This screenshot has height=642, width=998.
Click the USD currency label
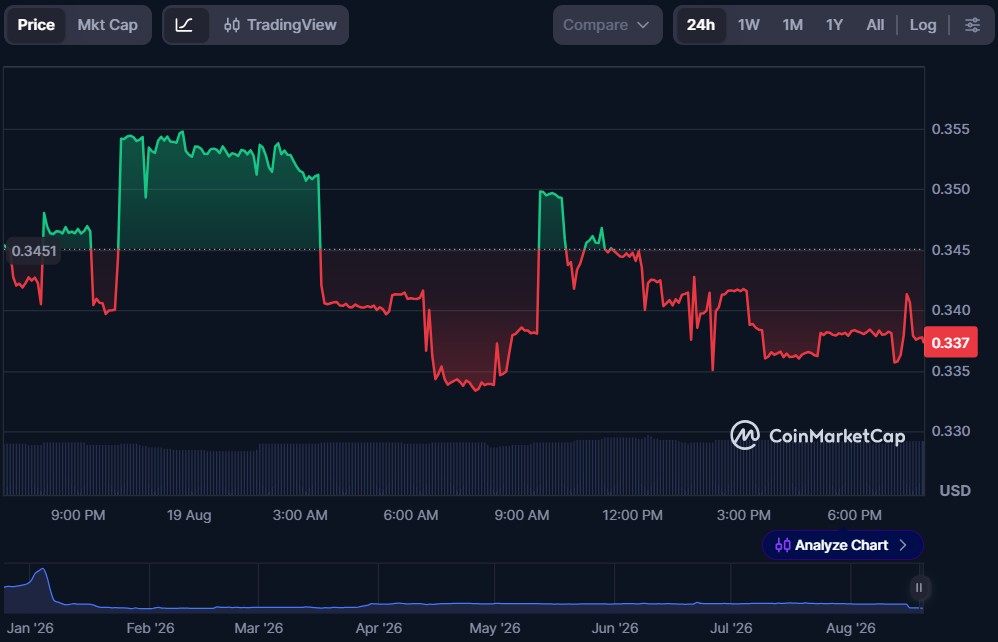[x=955, y=491]
